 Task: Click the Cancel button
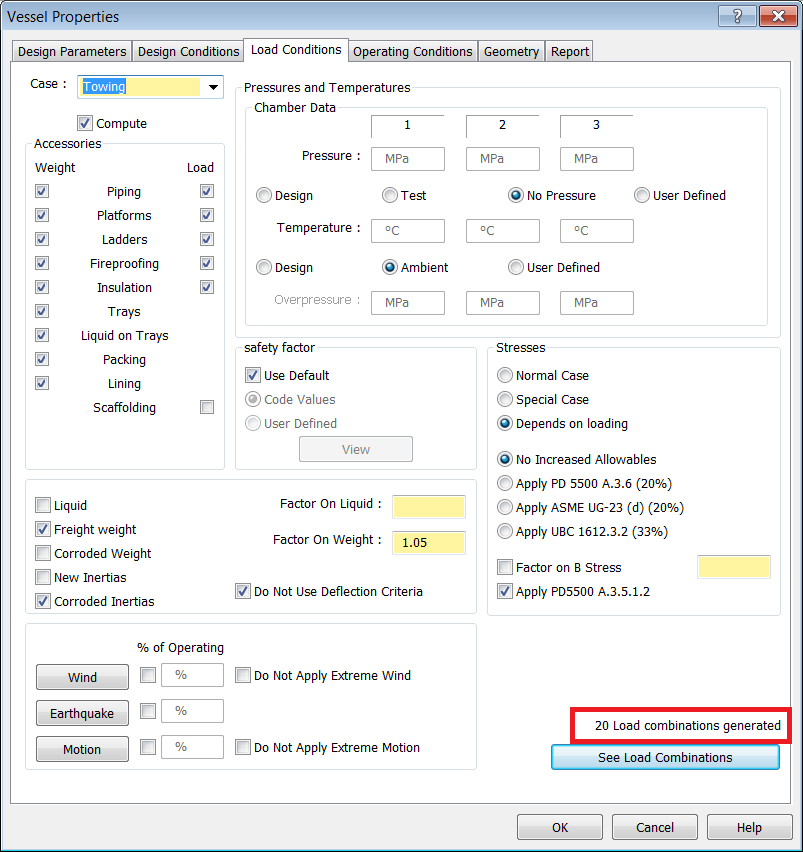655,828
